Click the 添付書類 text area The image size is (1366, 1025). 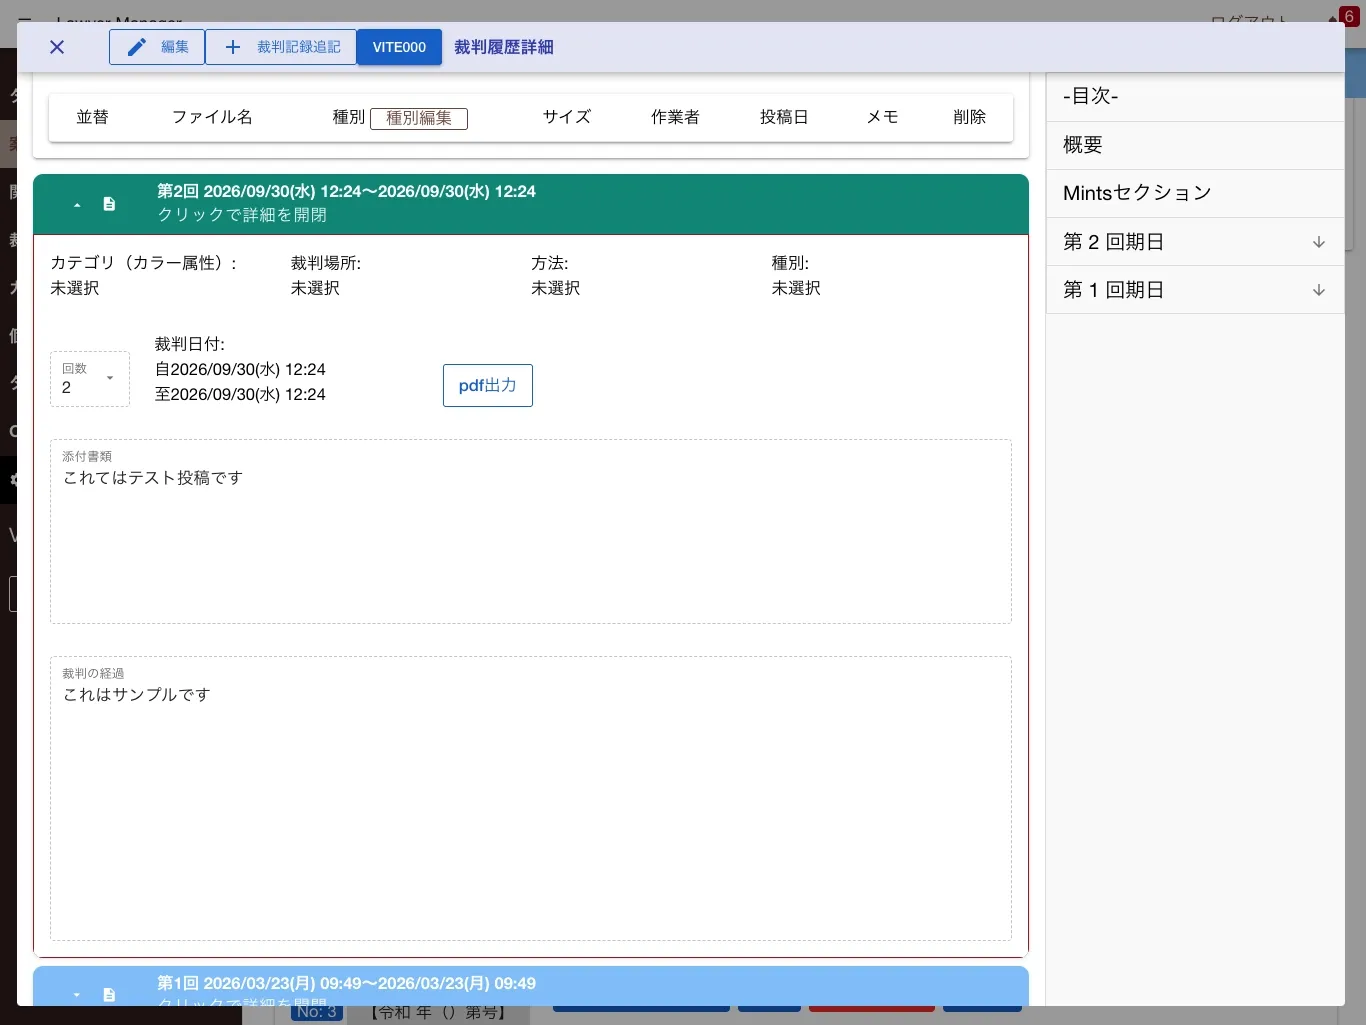[x=531, y=532]
